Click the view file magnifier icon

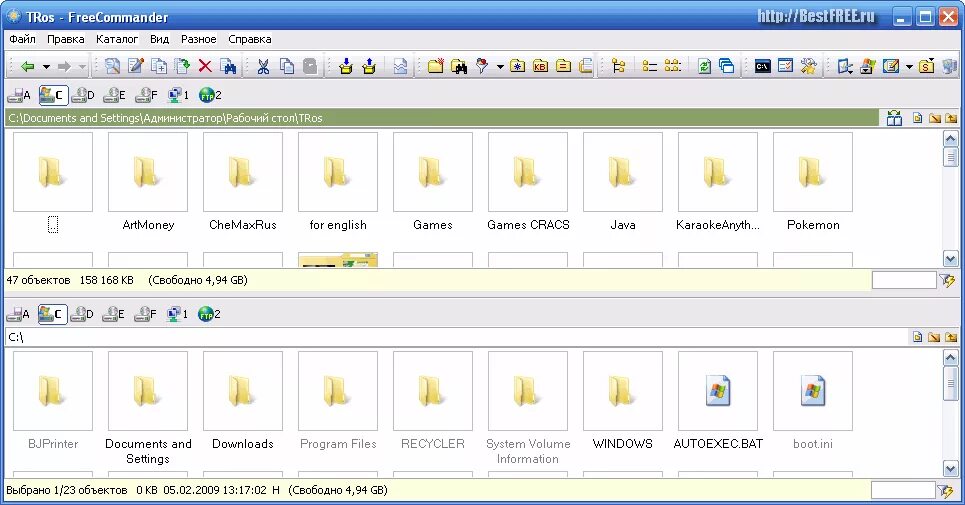112,66
